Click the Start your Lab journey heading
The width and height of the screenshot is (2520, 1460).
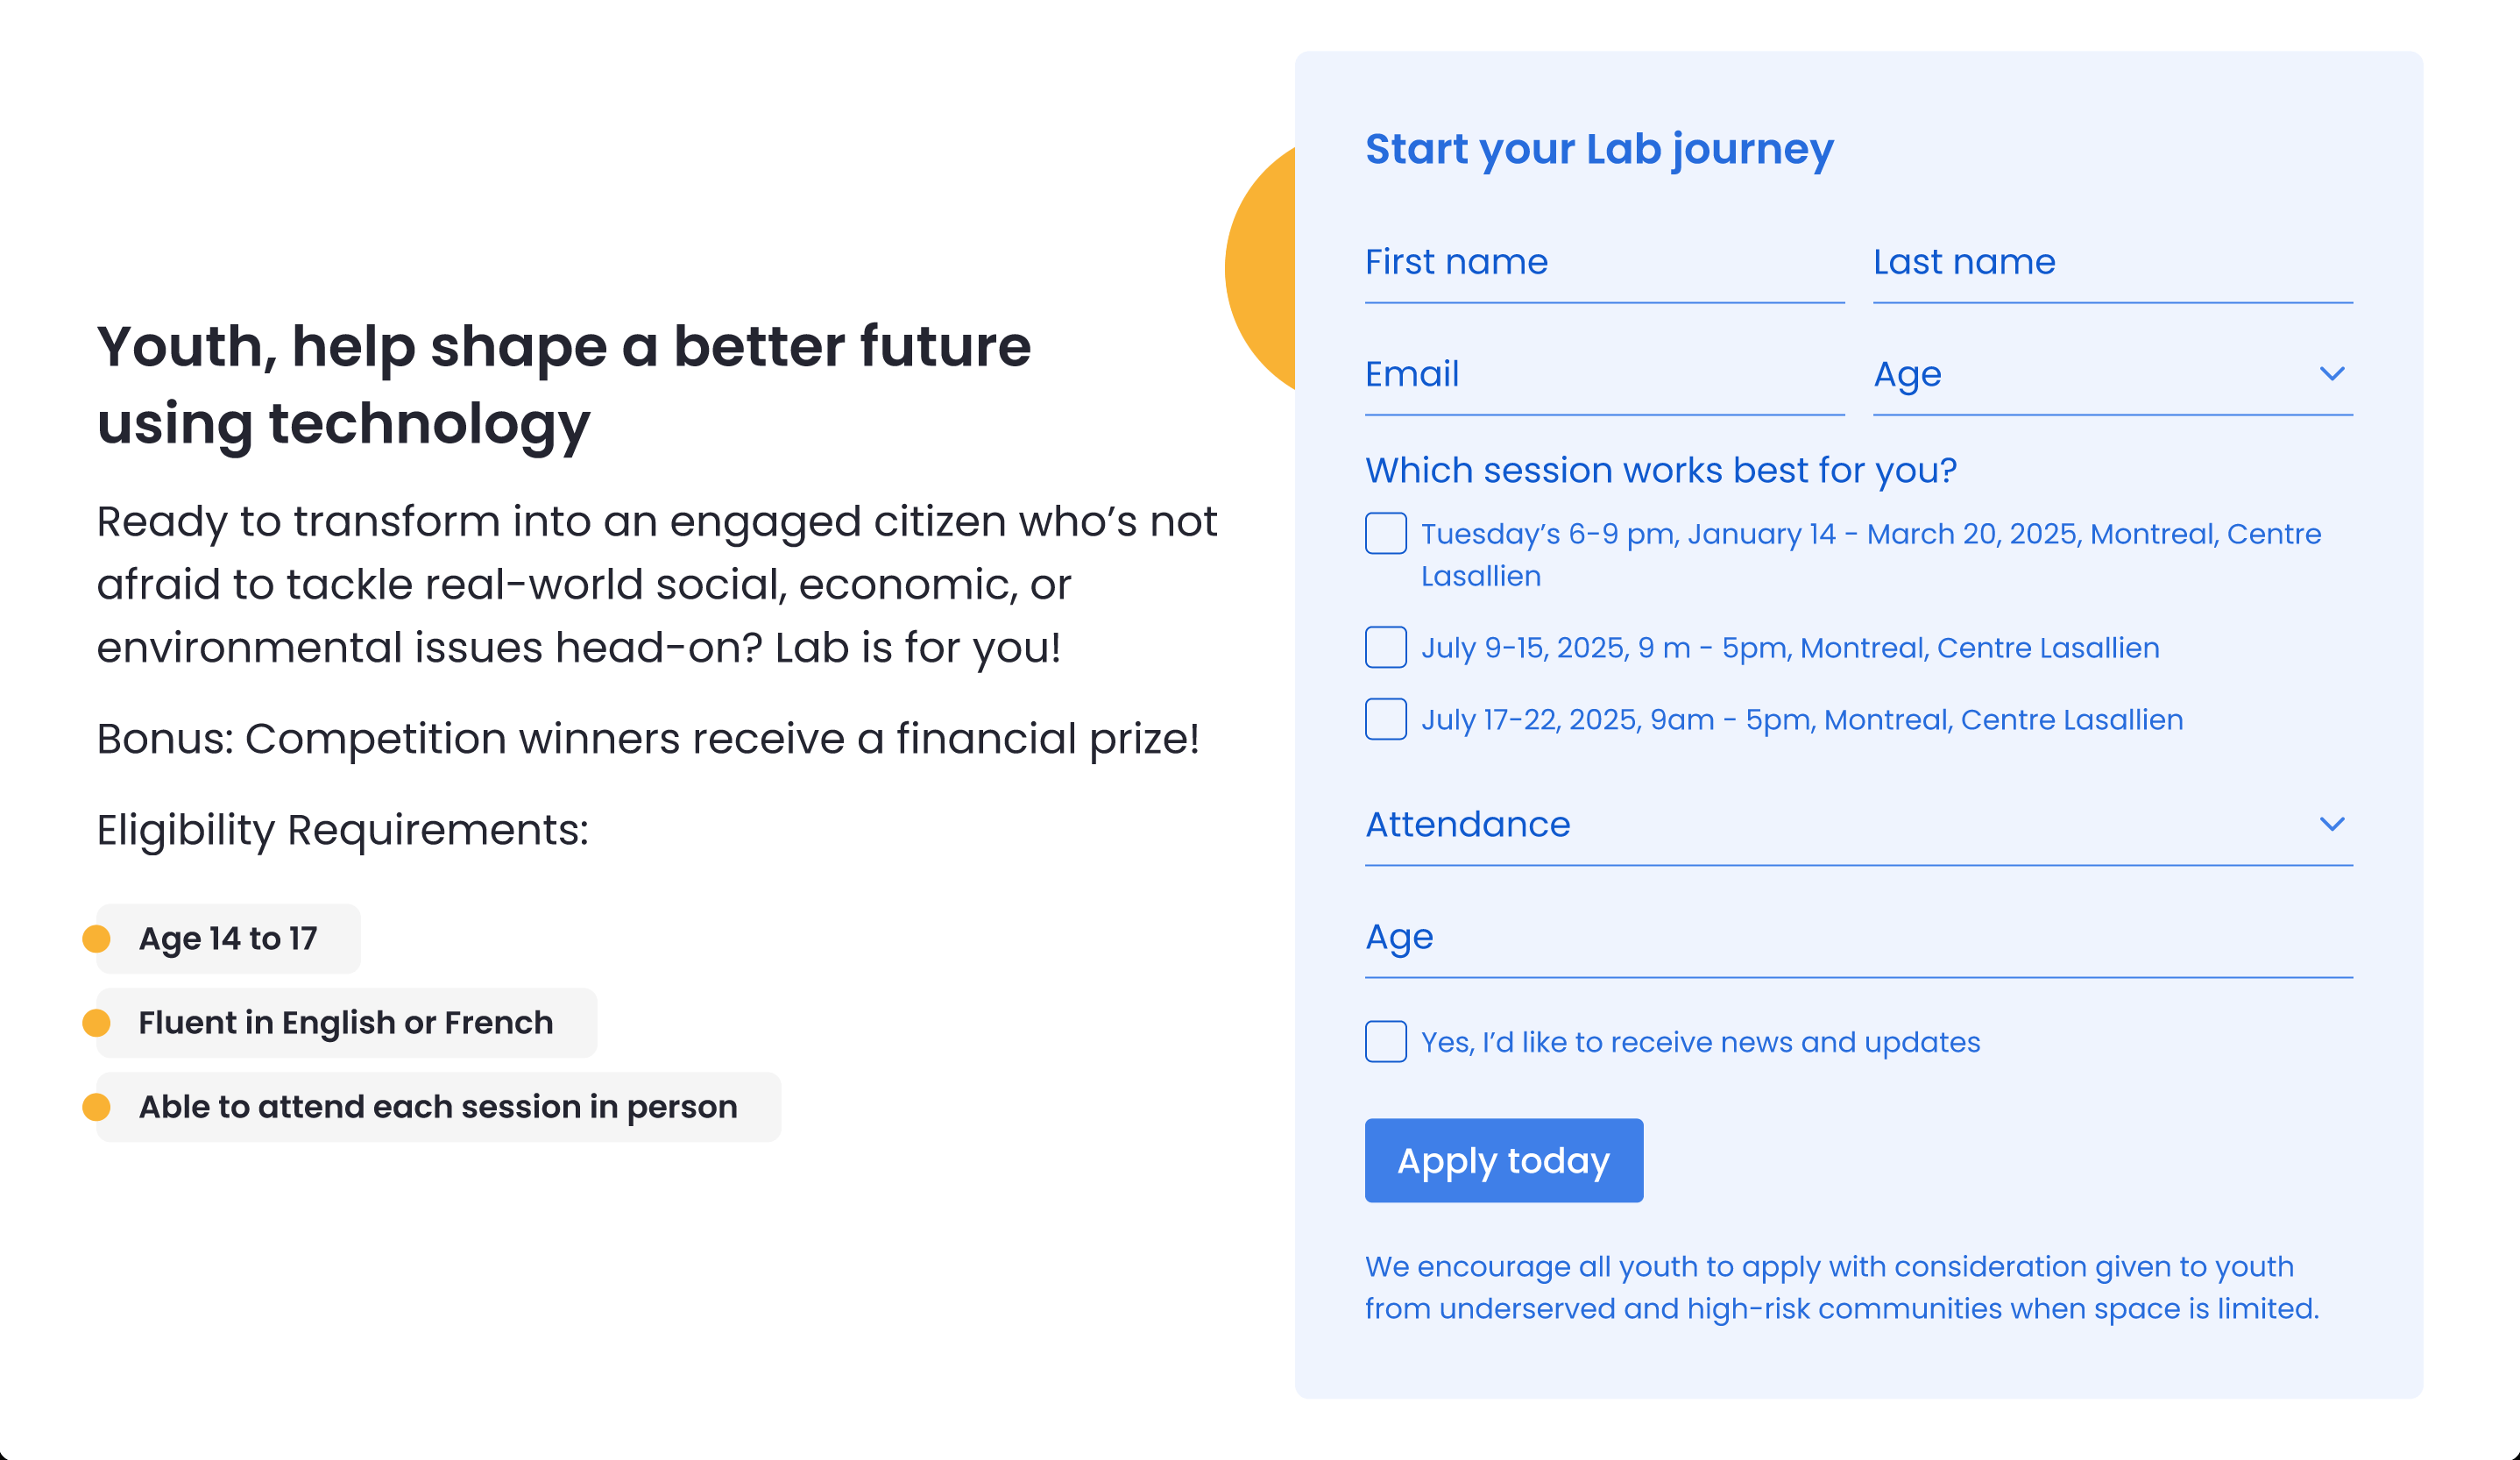click(1599, 149)
